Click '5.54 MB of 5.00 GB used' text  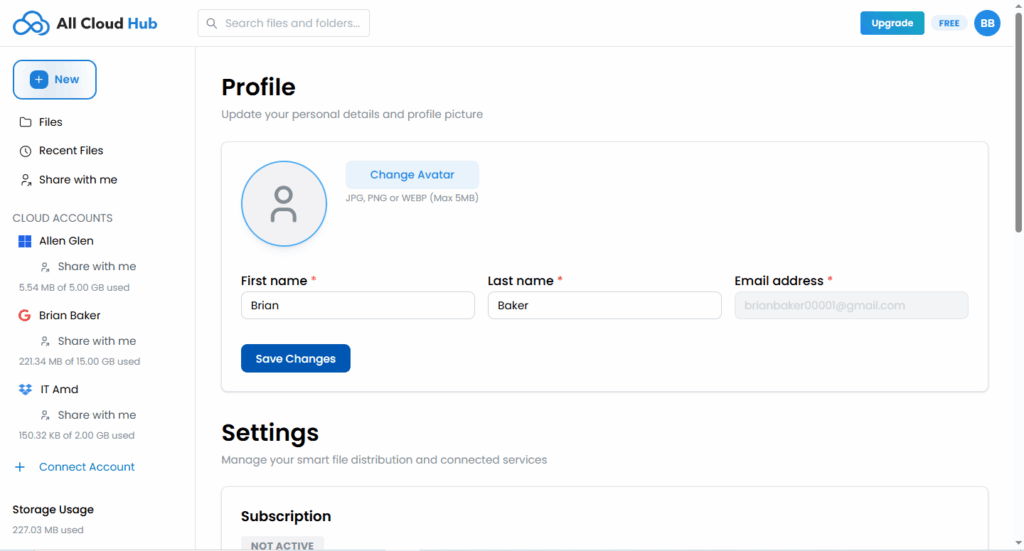[x=74, y=287]
